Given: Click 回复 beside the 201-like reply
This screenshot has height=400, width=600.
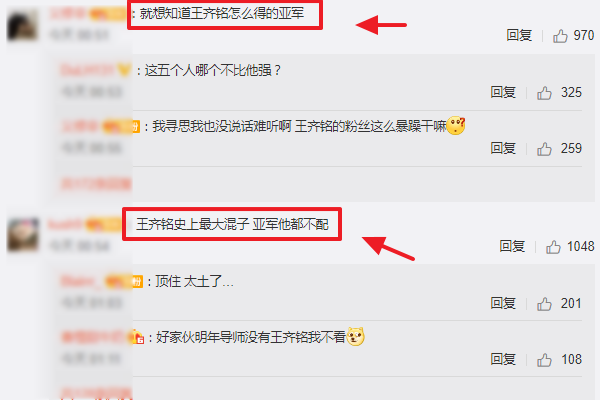Looking at the screenshot, I should 503,303.
